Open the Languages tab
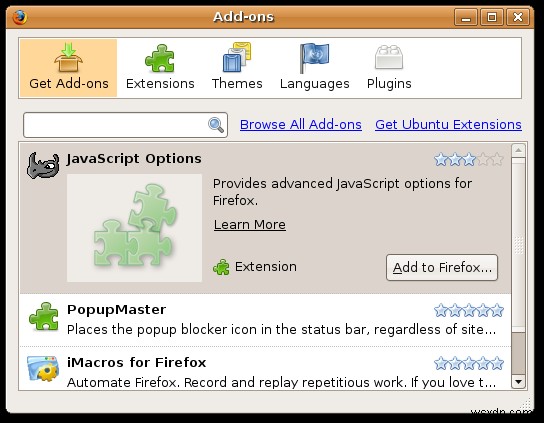 pos(315,68)
